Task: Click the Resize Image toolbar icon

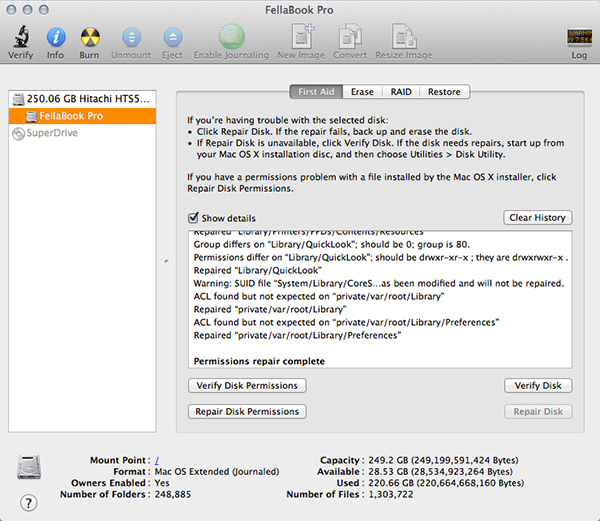Action: tap(404, 36)
